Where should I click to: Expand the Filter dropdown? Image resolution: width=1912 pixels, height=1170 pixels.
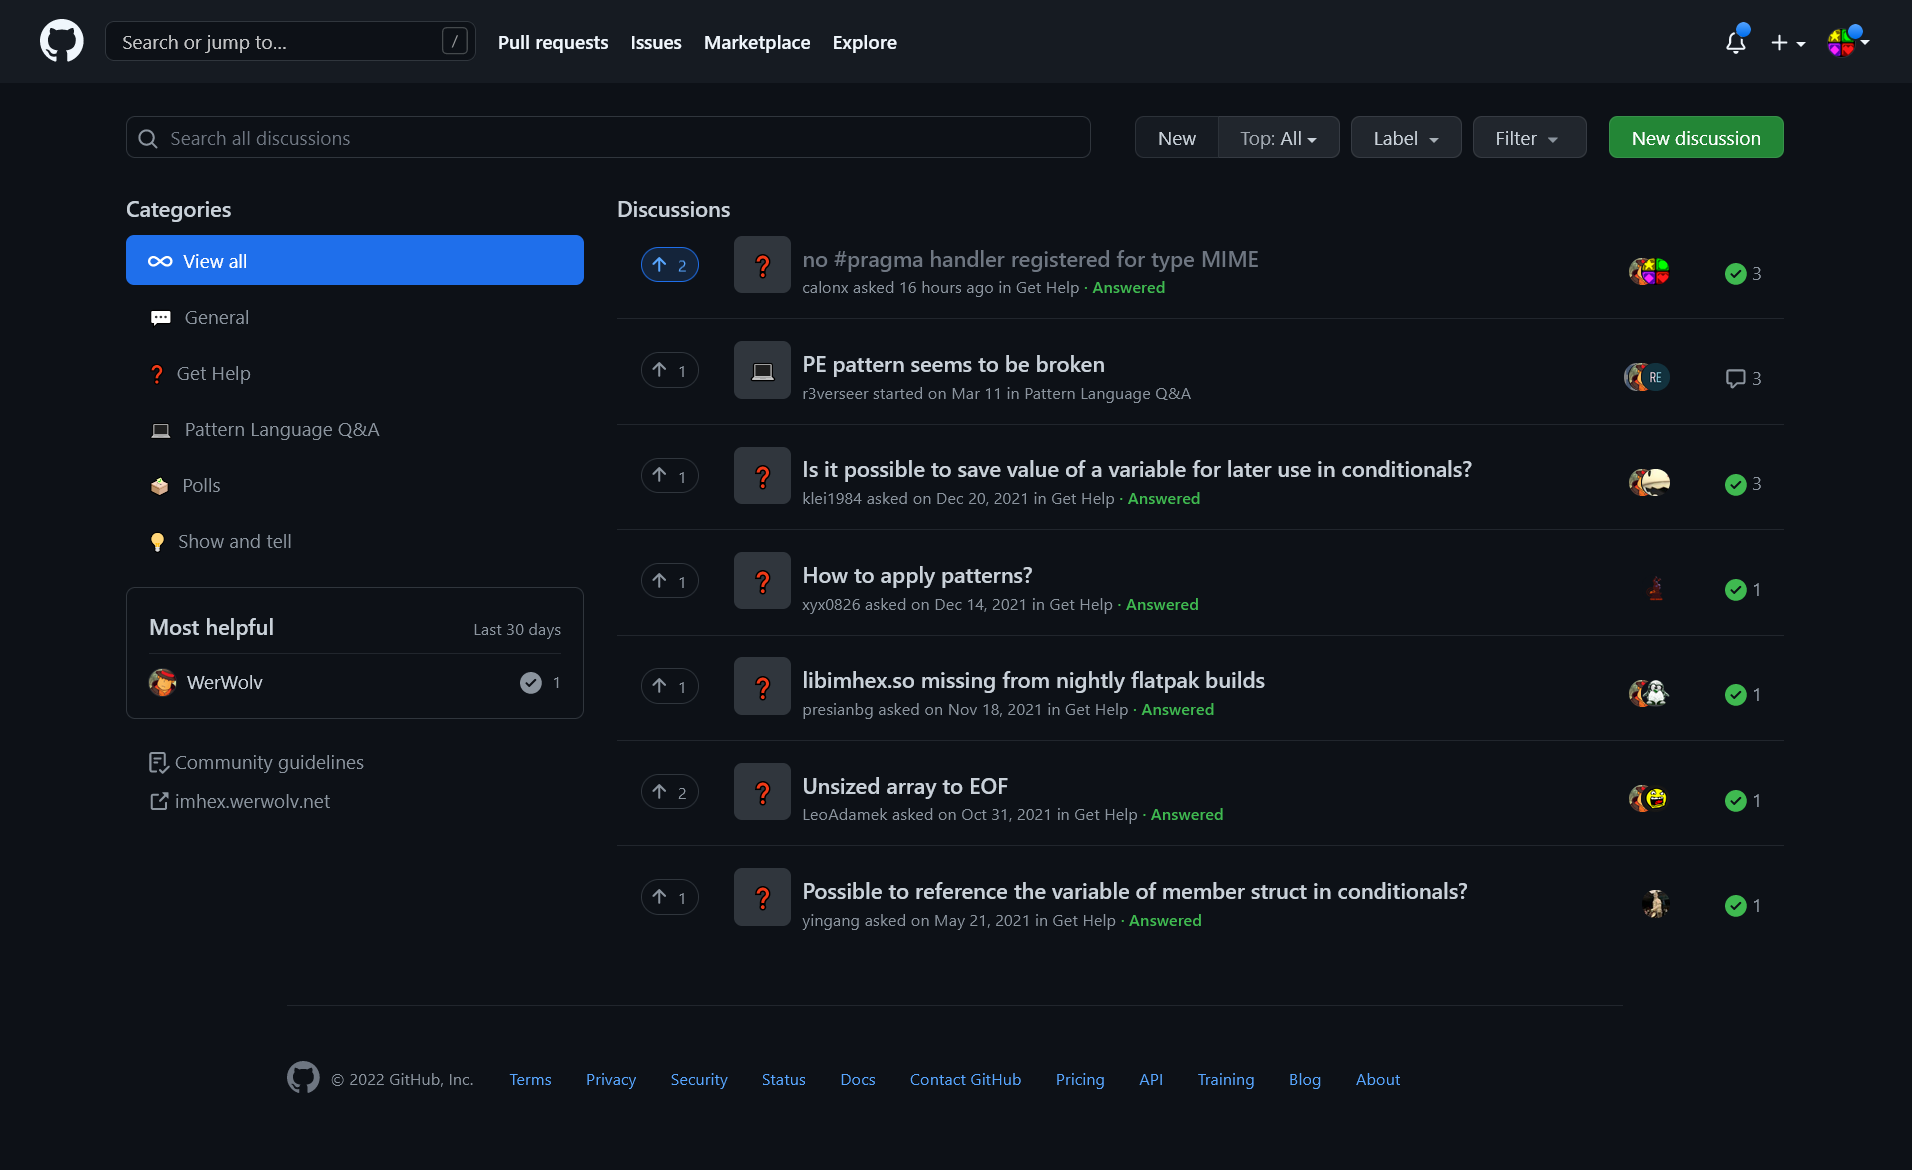1529,138
